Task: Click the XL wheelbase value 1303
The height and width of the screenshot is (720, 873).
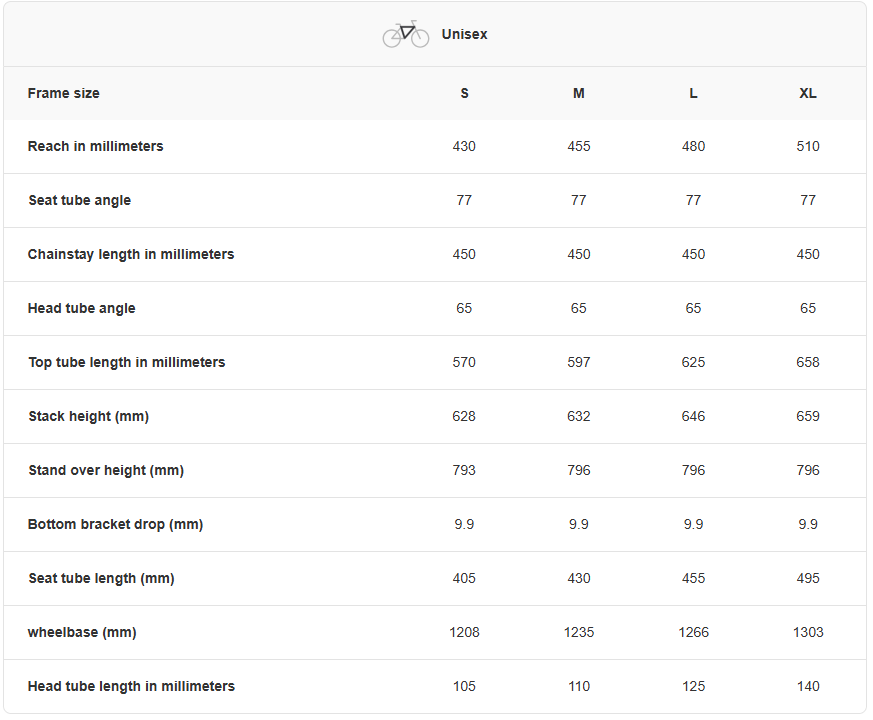Action: click(x=808, y=632)
